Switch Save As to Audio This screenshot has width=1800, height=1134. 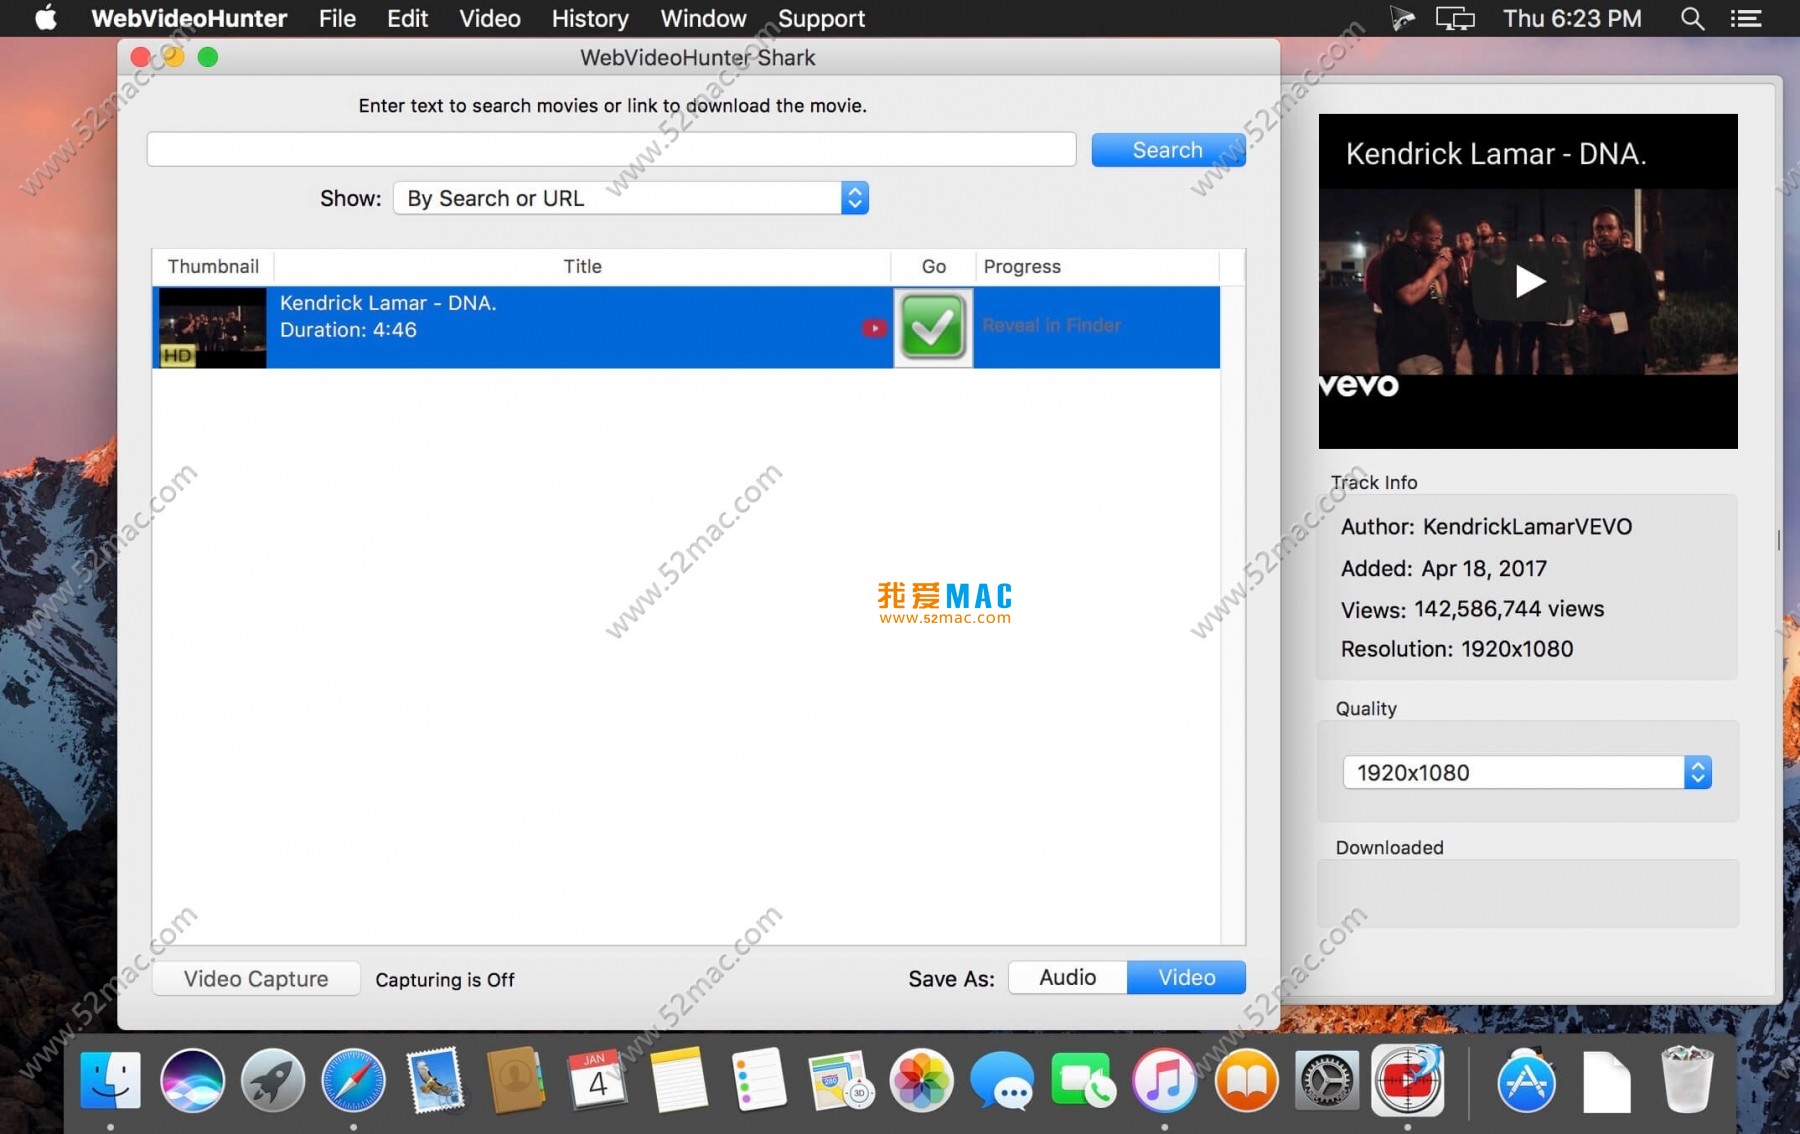tap(1066, 977)
